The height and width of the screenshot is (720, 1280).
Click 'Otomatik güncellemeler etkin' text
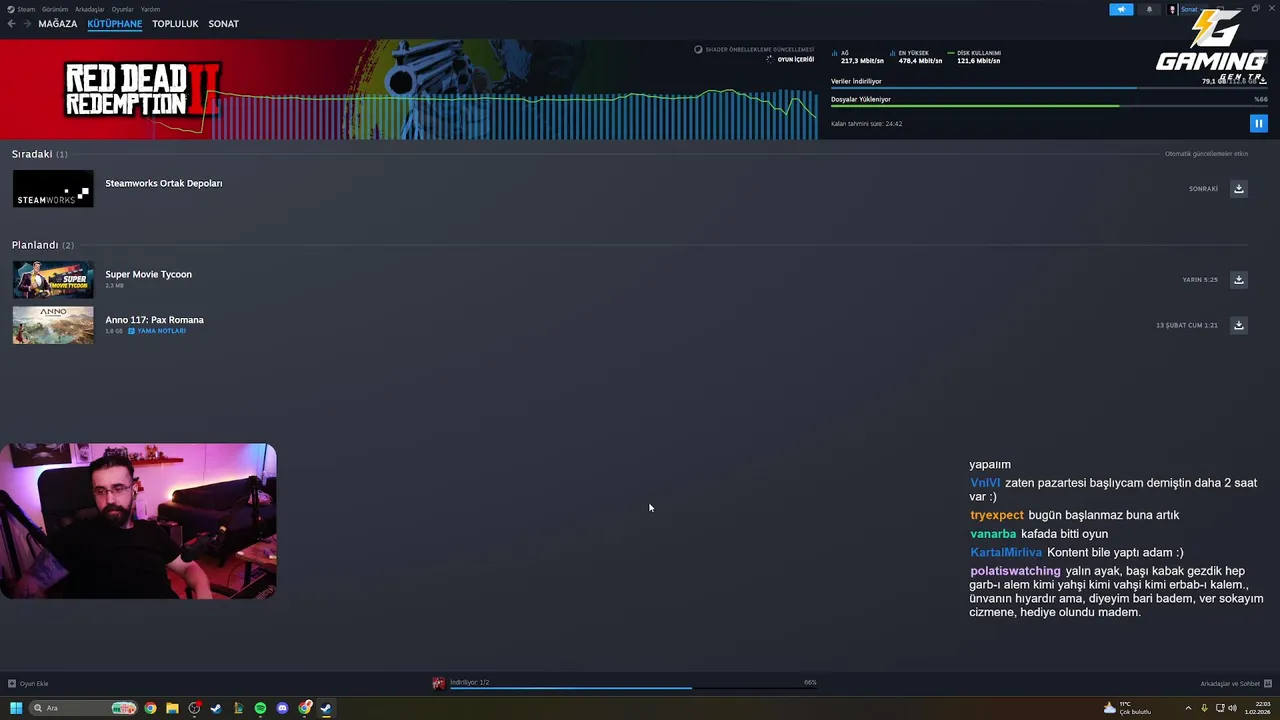(x=1206, y=154)
